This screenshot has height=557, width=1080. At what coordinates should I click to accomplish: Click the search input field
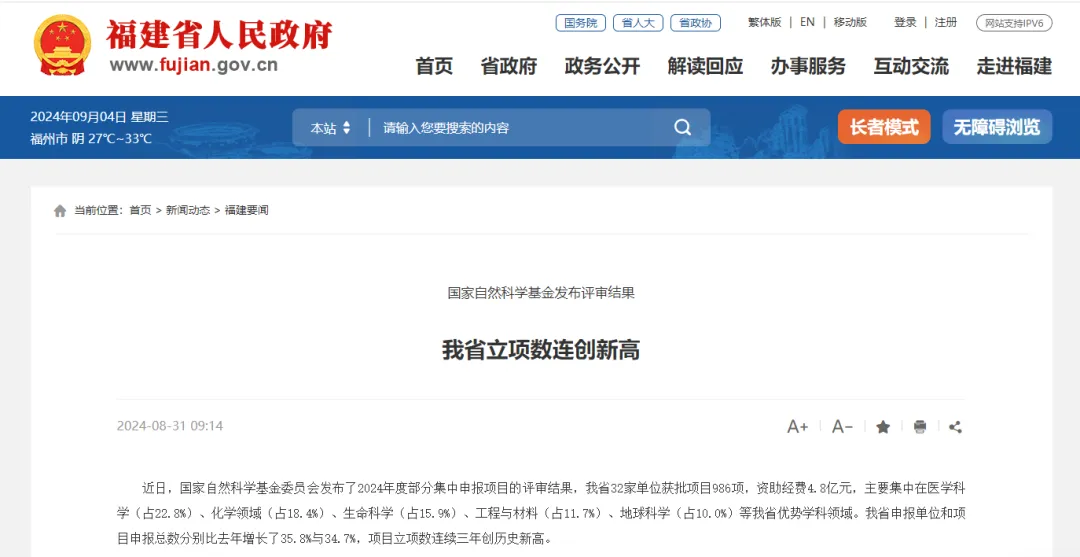click(x=523, y=128)
